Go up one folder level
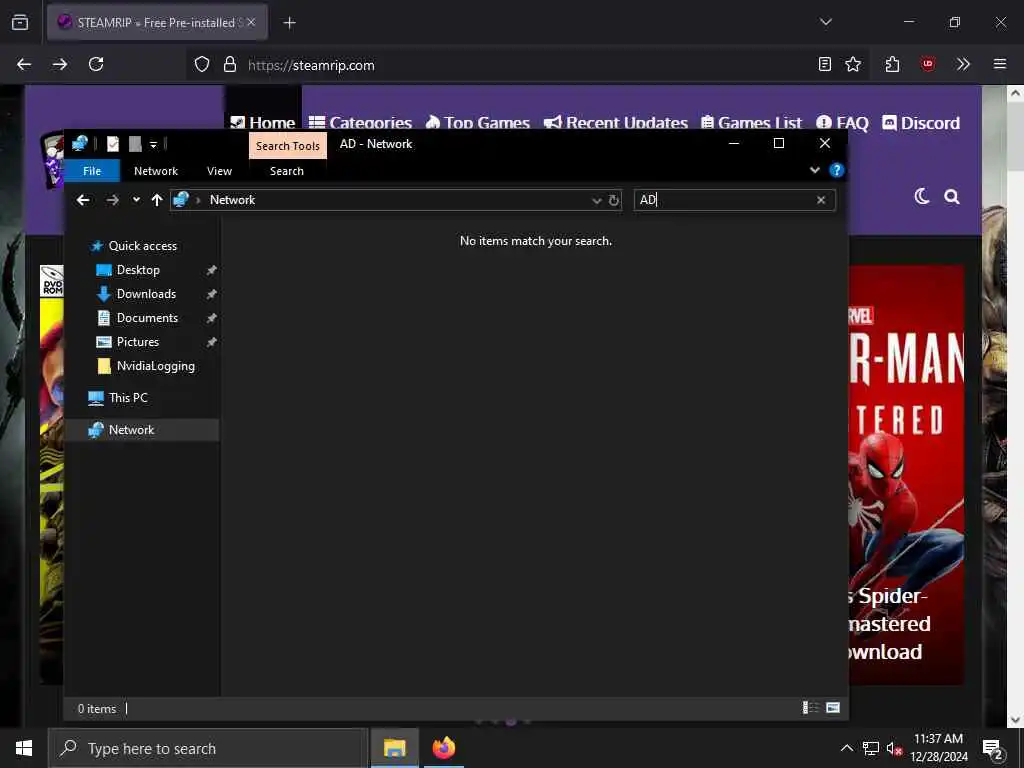Viewport: 1024px width, 768px height. coord(157,200)
